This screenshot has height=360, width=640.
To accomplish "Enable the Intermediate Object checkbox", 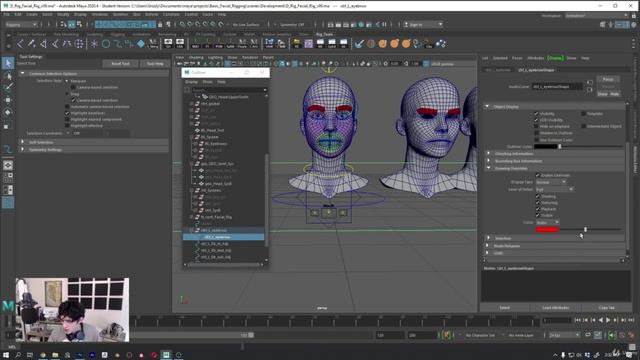I will click(x=584, y=126).
